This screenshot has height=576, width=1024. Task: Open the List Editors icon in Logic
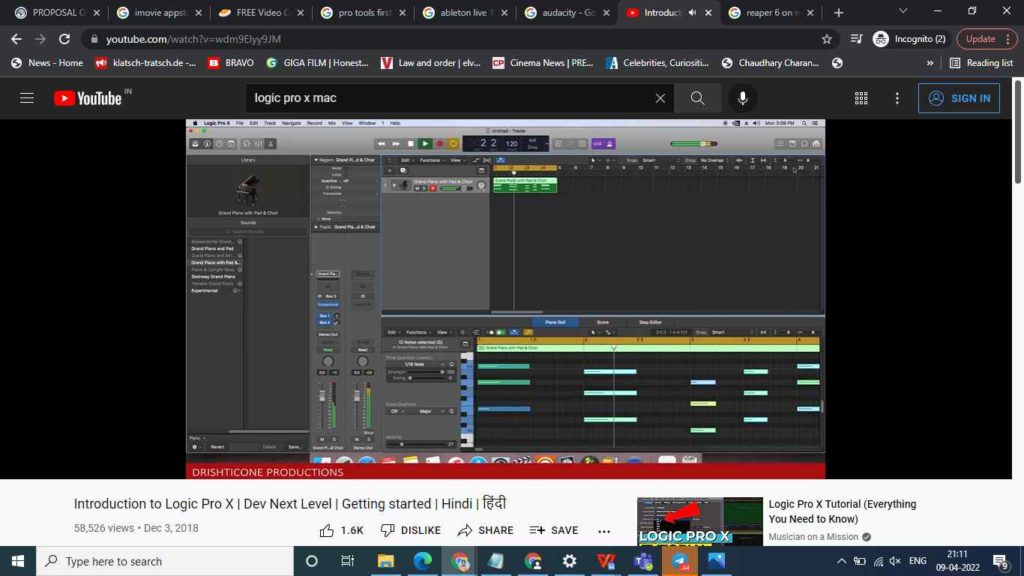point(780,144)
